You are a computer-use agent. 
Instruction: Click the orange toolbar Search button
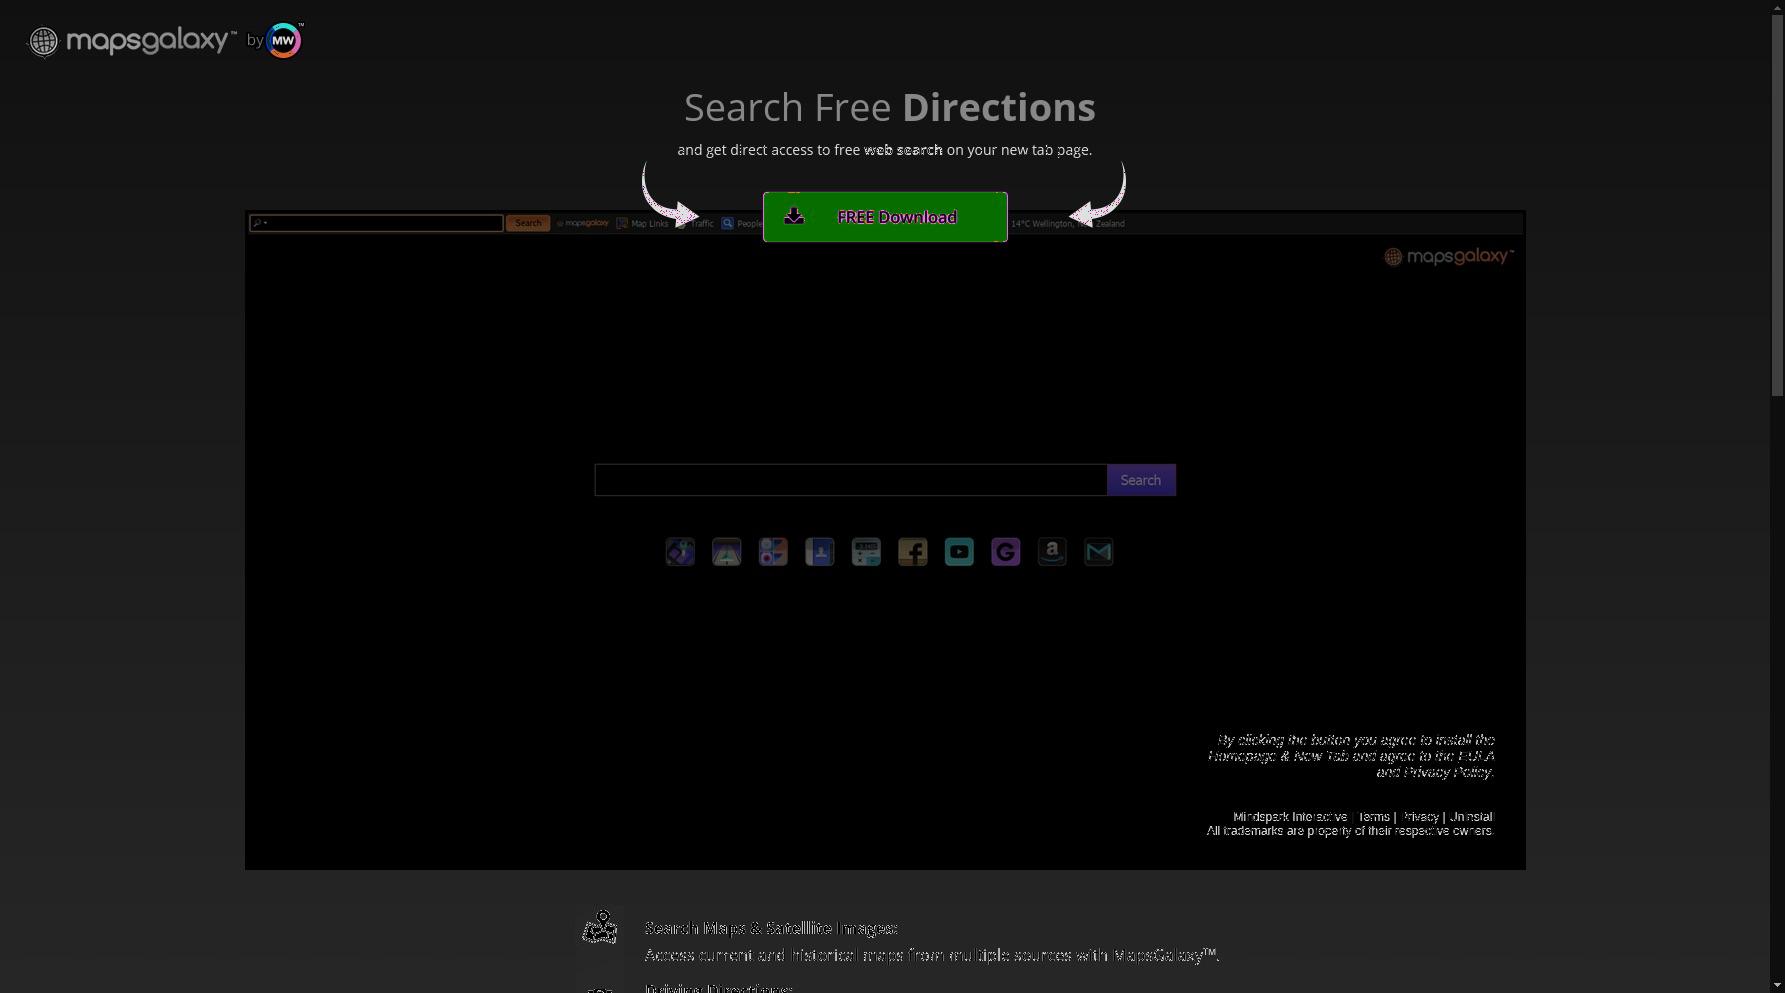click(x=528, y=223)
